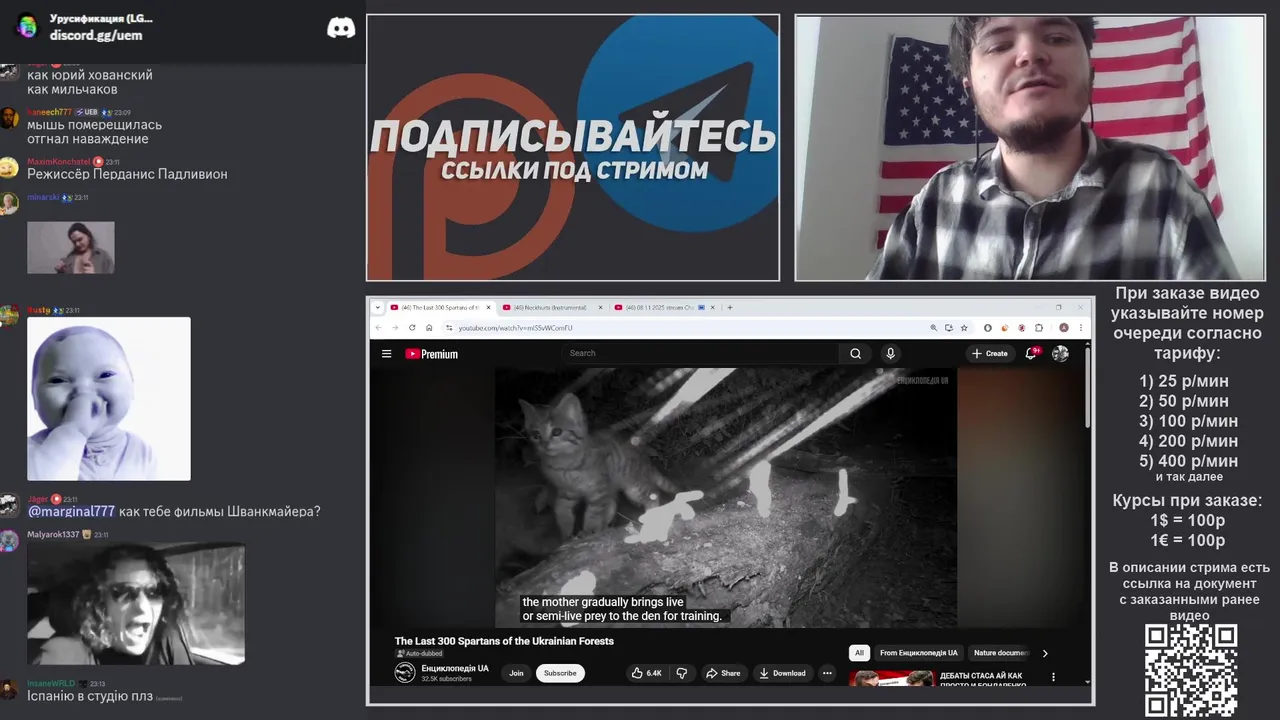Viewport: 1280px width, 720px height.
Task: Click the Create button
Action: tap(990, 353)
